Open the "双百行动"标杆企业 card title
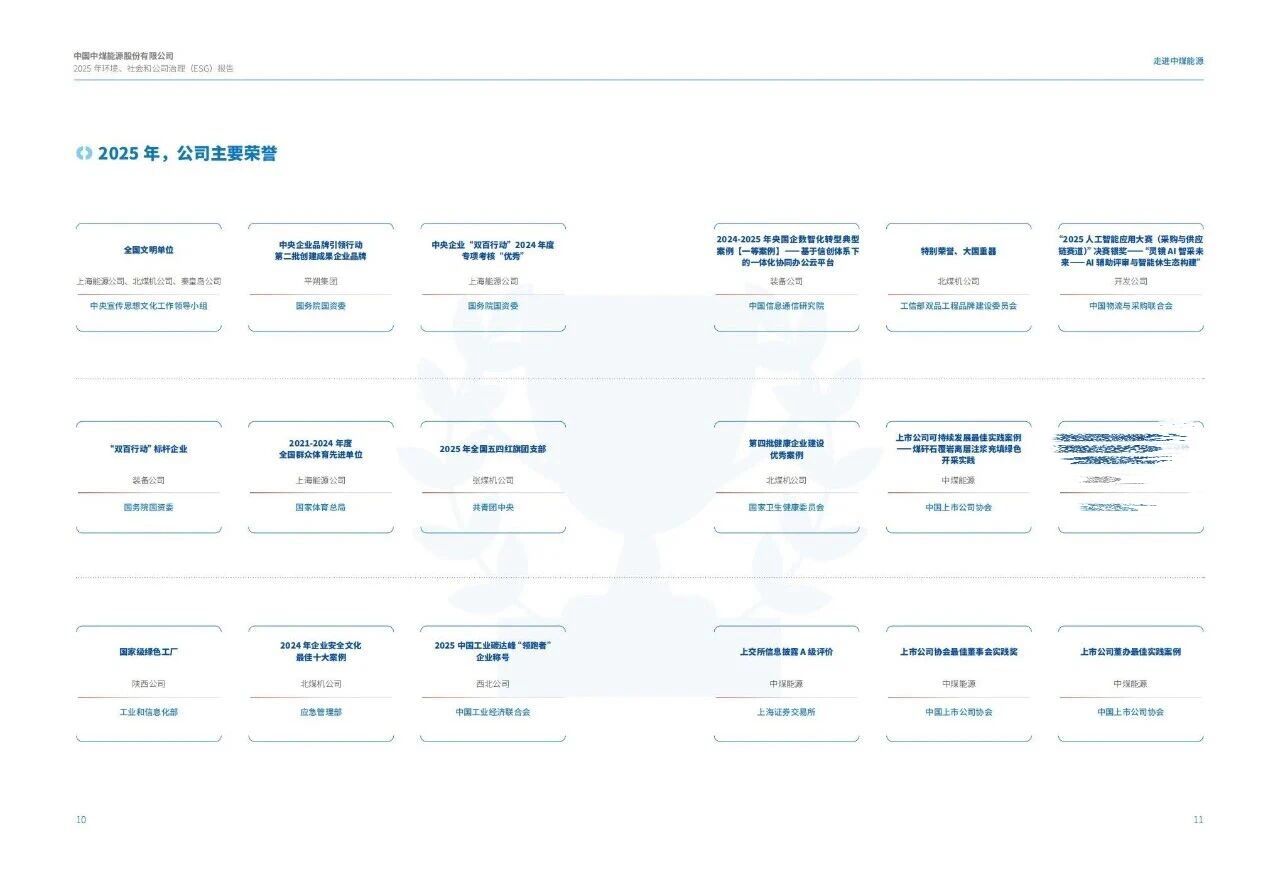Viewport: 1280px width, 879px height. click(149, 449)
